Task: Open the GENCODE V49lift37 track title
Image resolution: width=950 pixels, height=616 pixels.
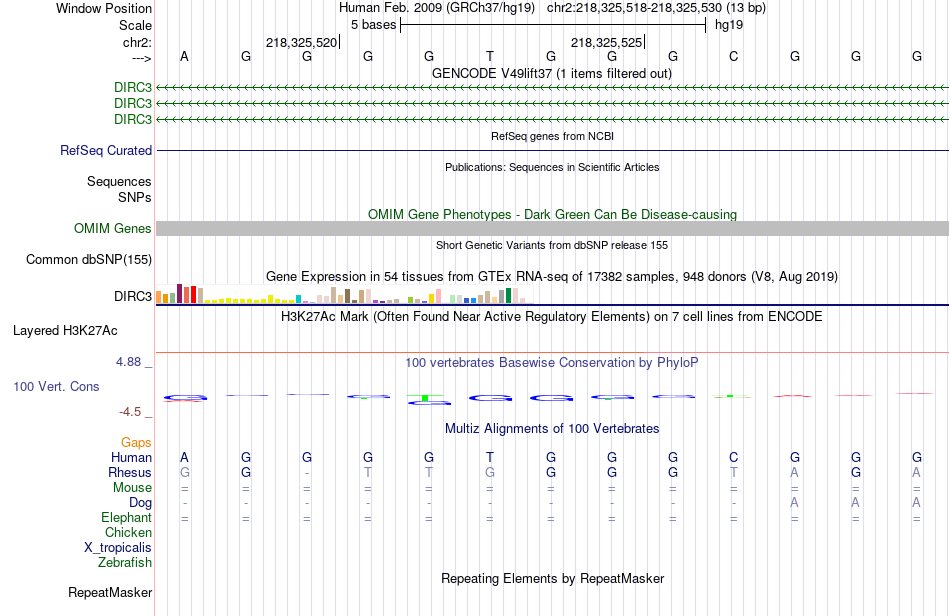Action: point(552,73)
